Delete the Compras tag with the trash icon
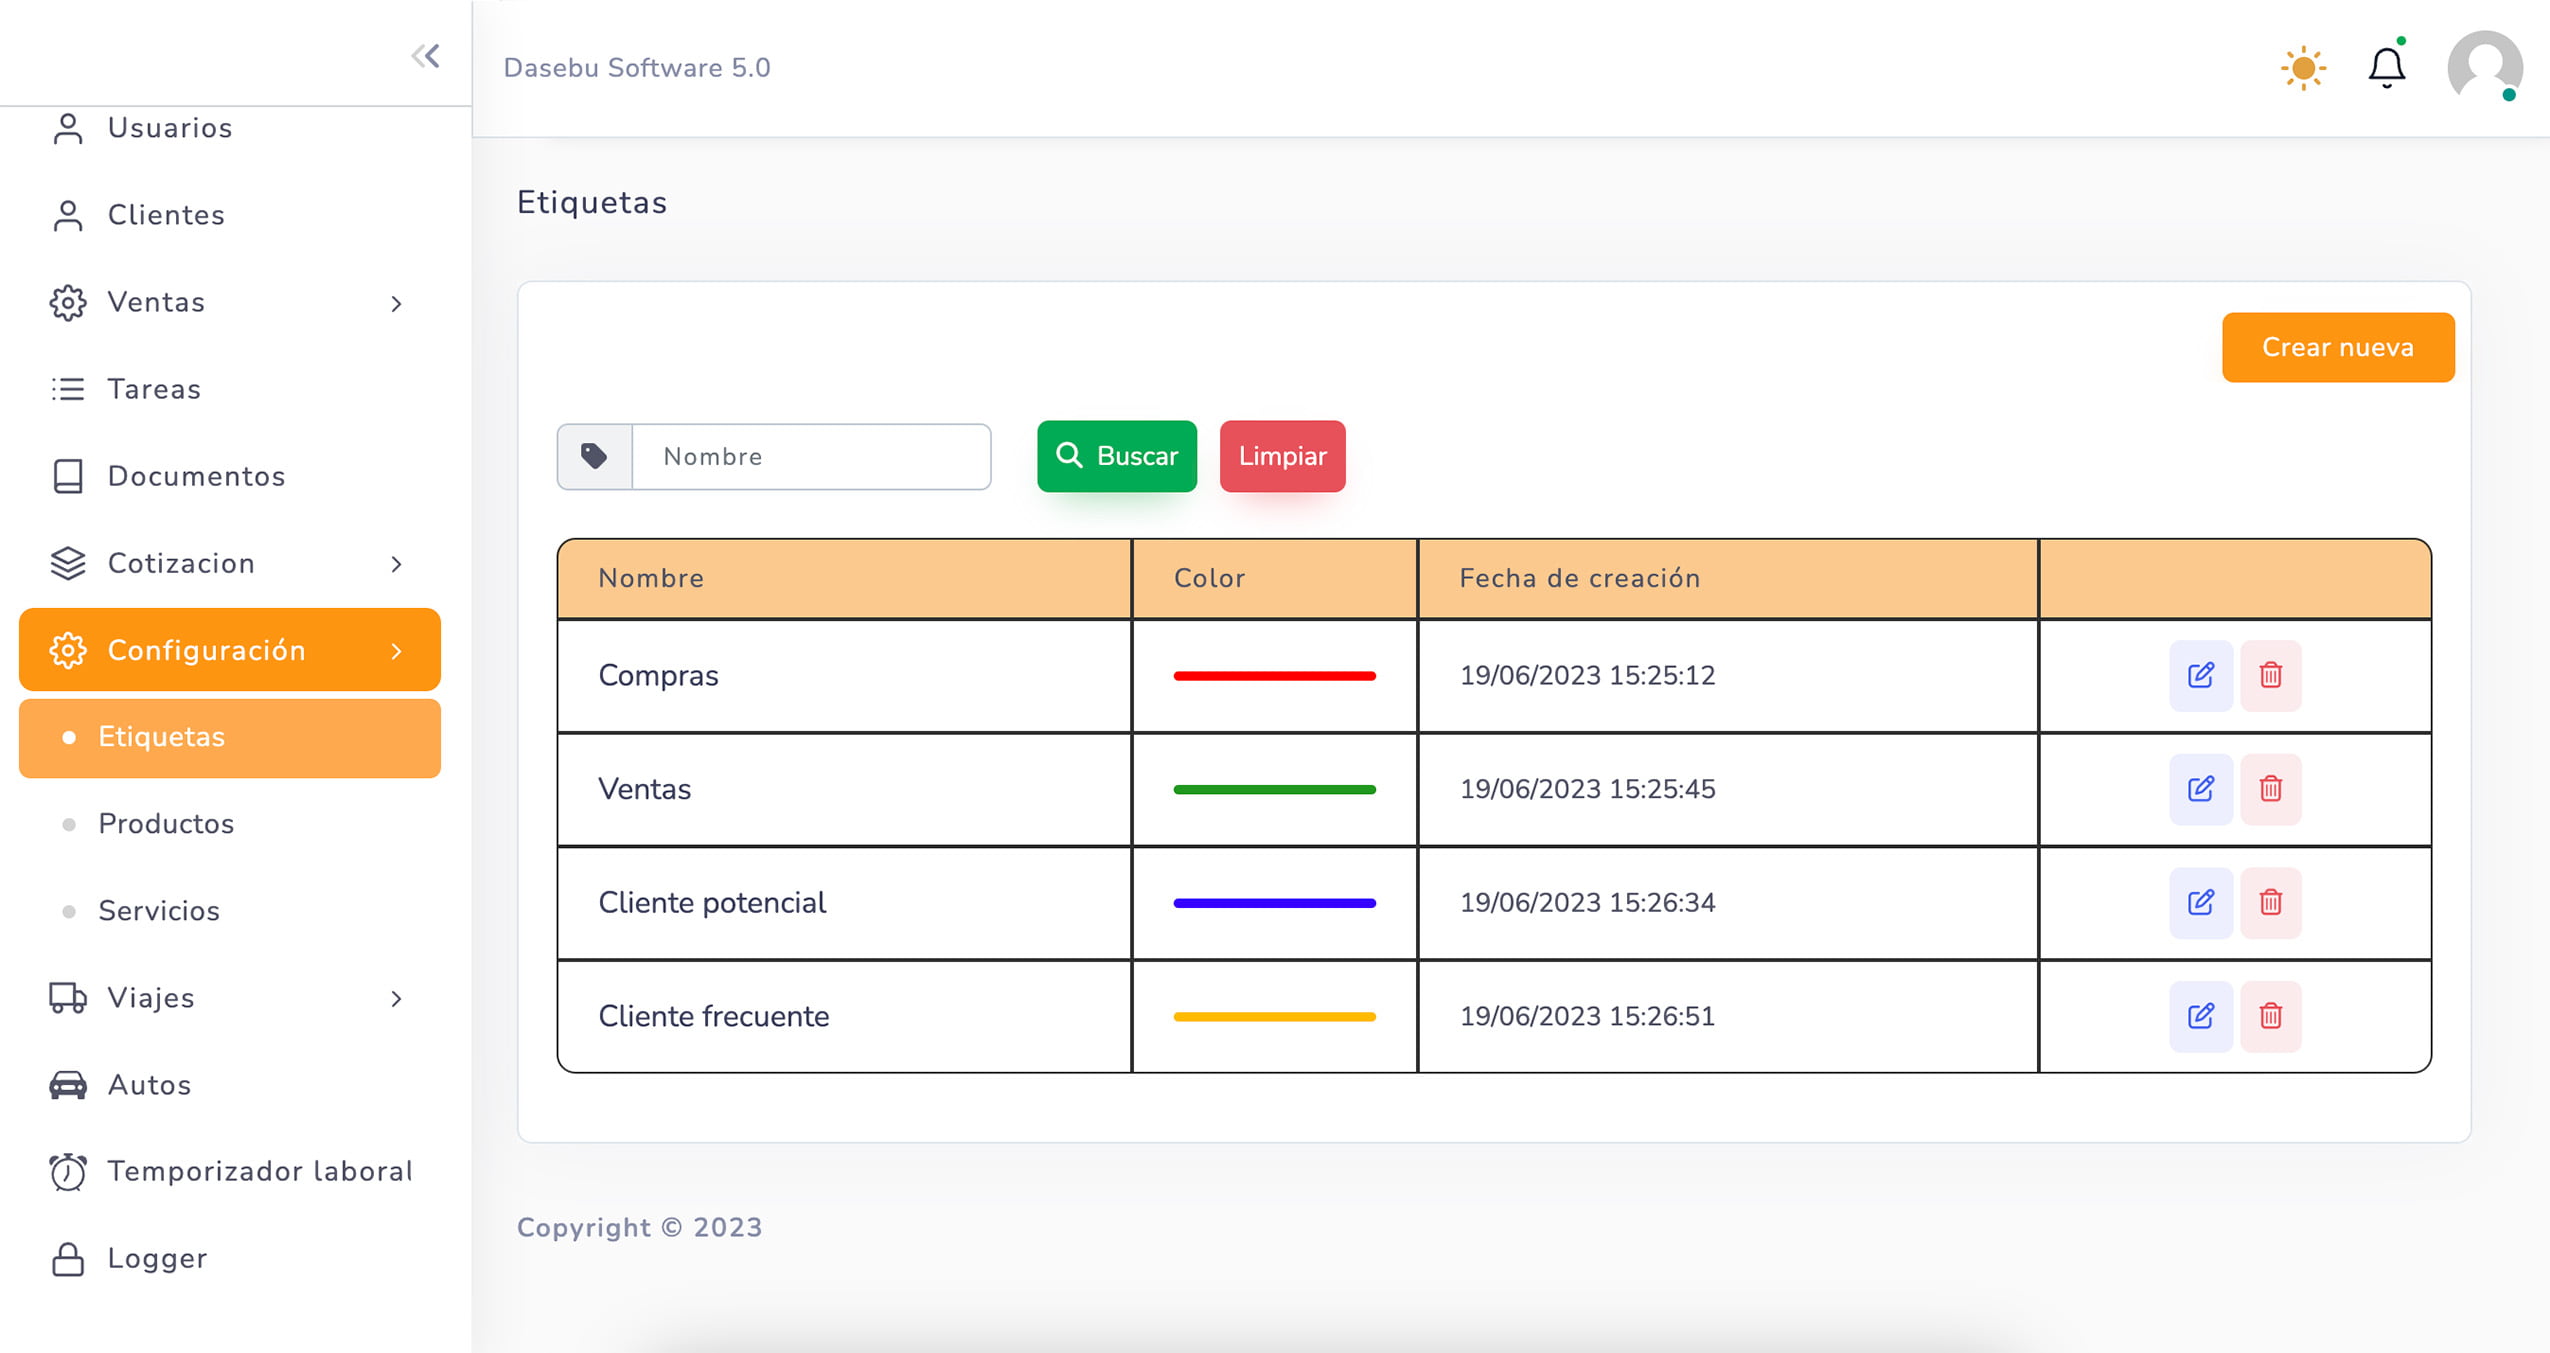2550x1353 pixels. pyautogui.click(x=2270, y=675)
